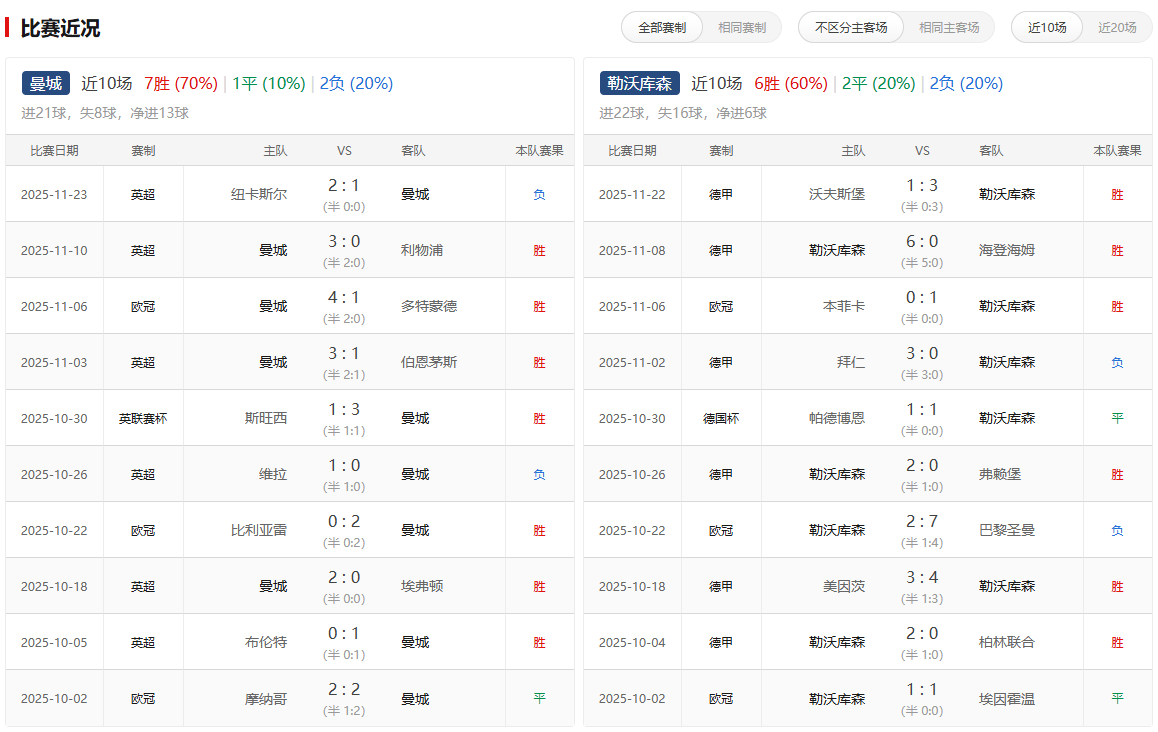Click the 多特蒙德 team name
Viewport: 1158px width, 732px height.
click(428, 306)
